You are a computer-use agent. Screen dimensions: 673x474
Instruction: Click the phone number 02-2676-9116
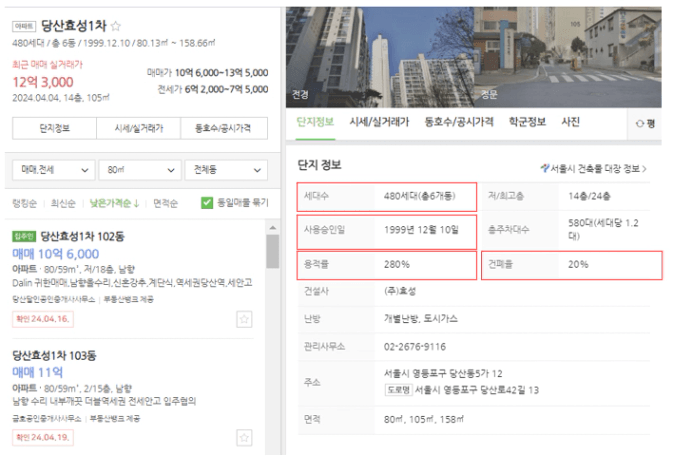pos(415,346)
